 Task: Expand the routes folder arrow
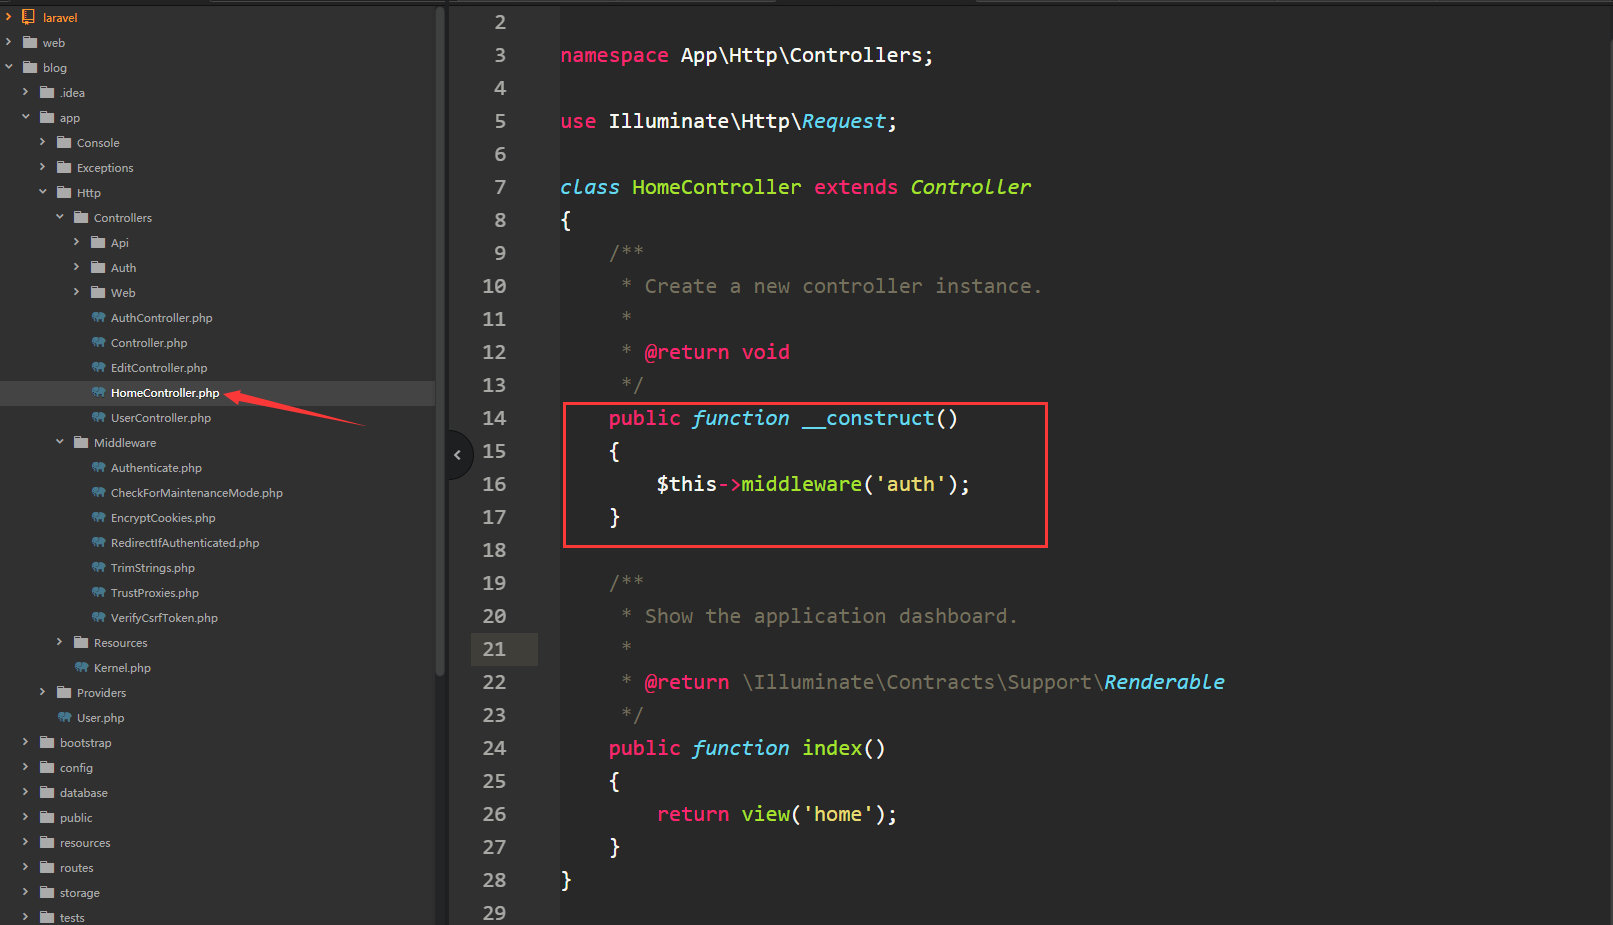click(26, 867)
